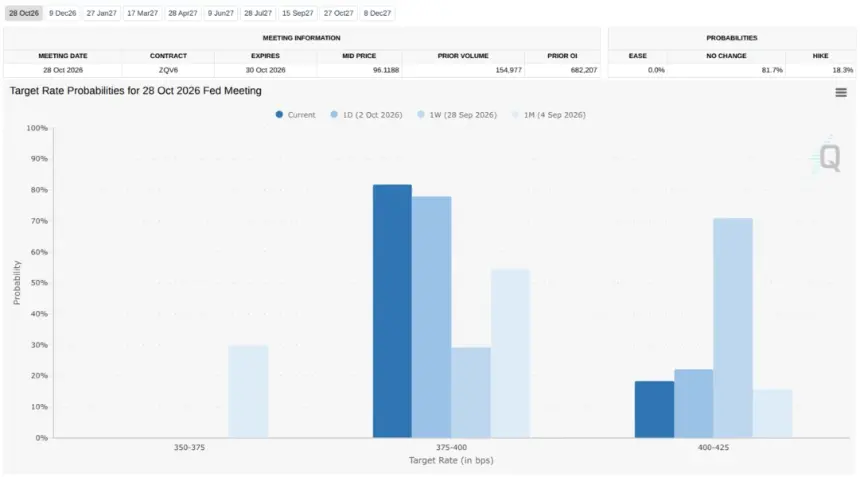Click the 1M bar for 375-400
The width and height of the screenshot is (860, 477).
tap(511, 354)
